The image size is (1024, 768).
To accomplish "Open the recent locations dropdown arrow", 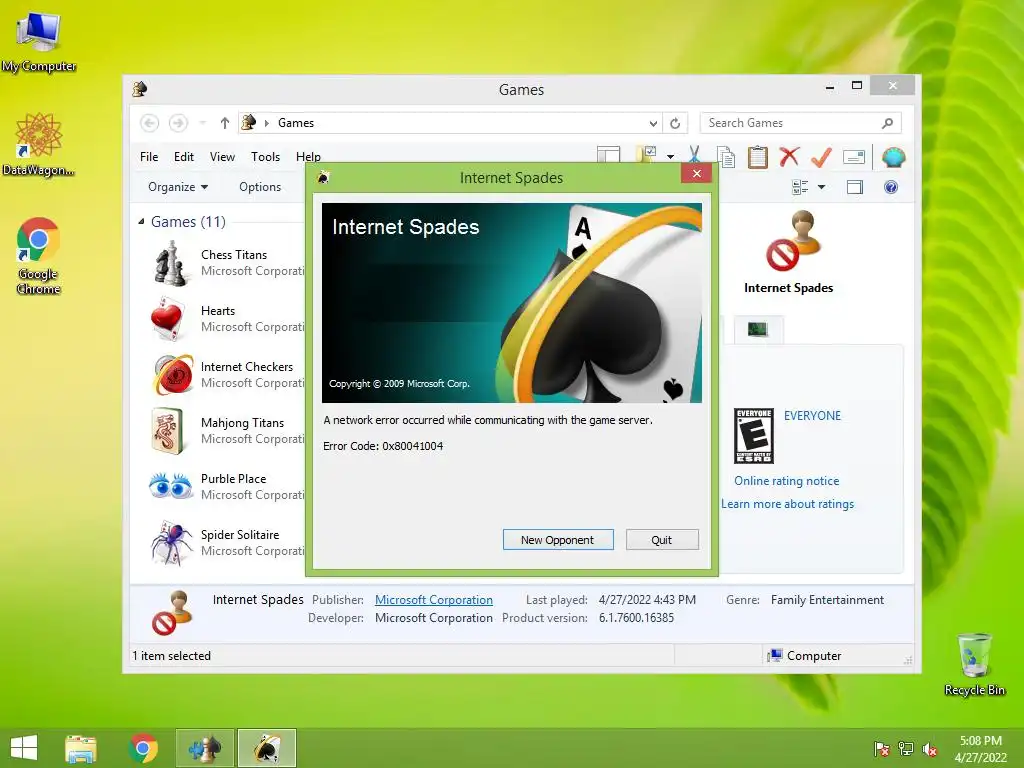I will [202, 123].
